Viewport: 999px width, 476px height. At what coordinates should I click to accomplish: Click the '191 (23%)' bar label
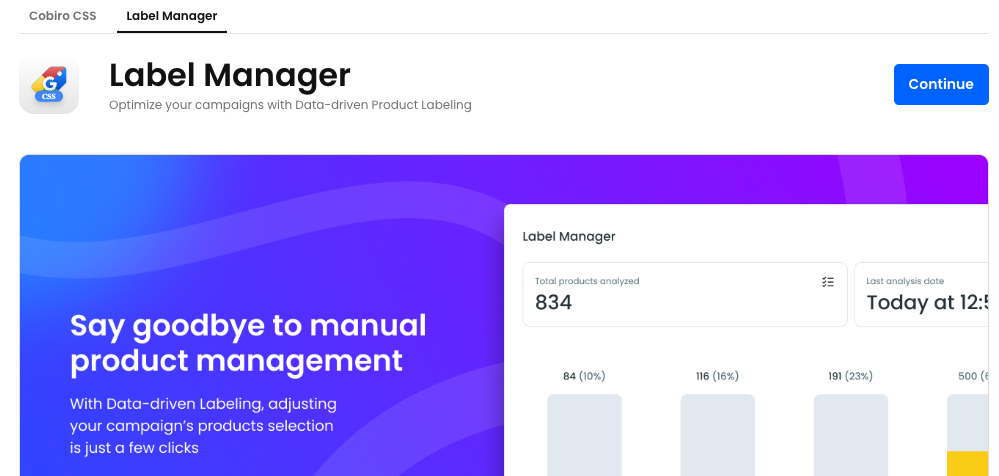point(851,376)
